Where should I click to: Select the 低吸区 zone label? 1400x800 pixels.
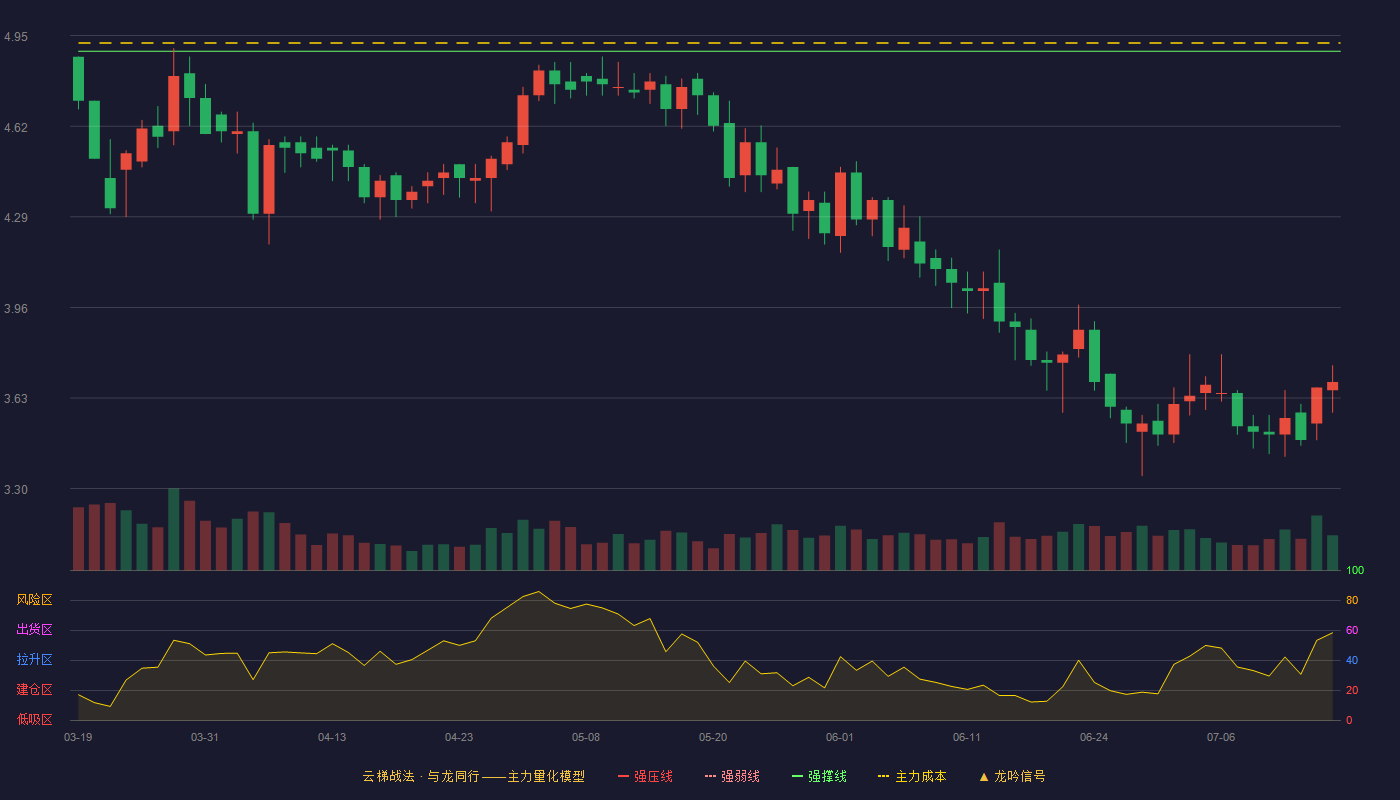[x=34, y=719]
